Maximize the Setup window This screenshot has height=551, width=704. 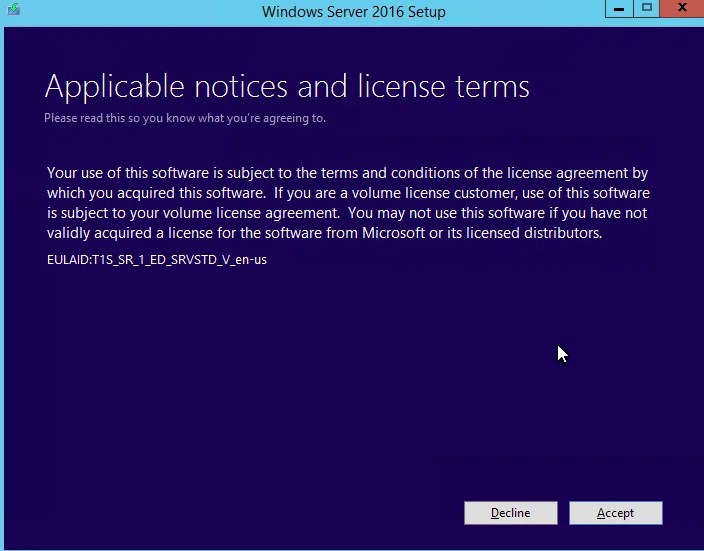point(647,9)
